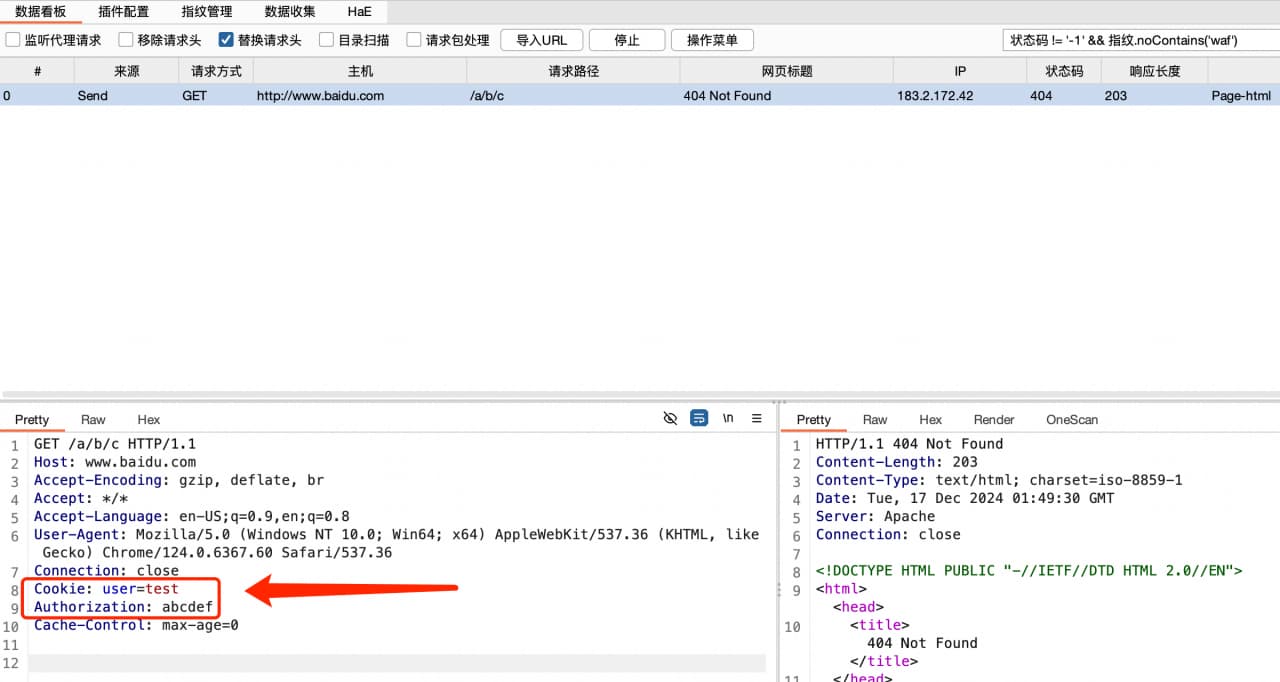Click the hide non-printable eye-slash icon

[x=670, y=418]
